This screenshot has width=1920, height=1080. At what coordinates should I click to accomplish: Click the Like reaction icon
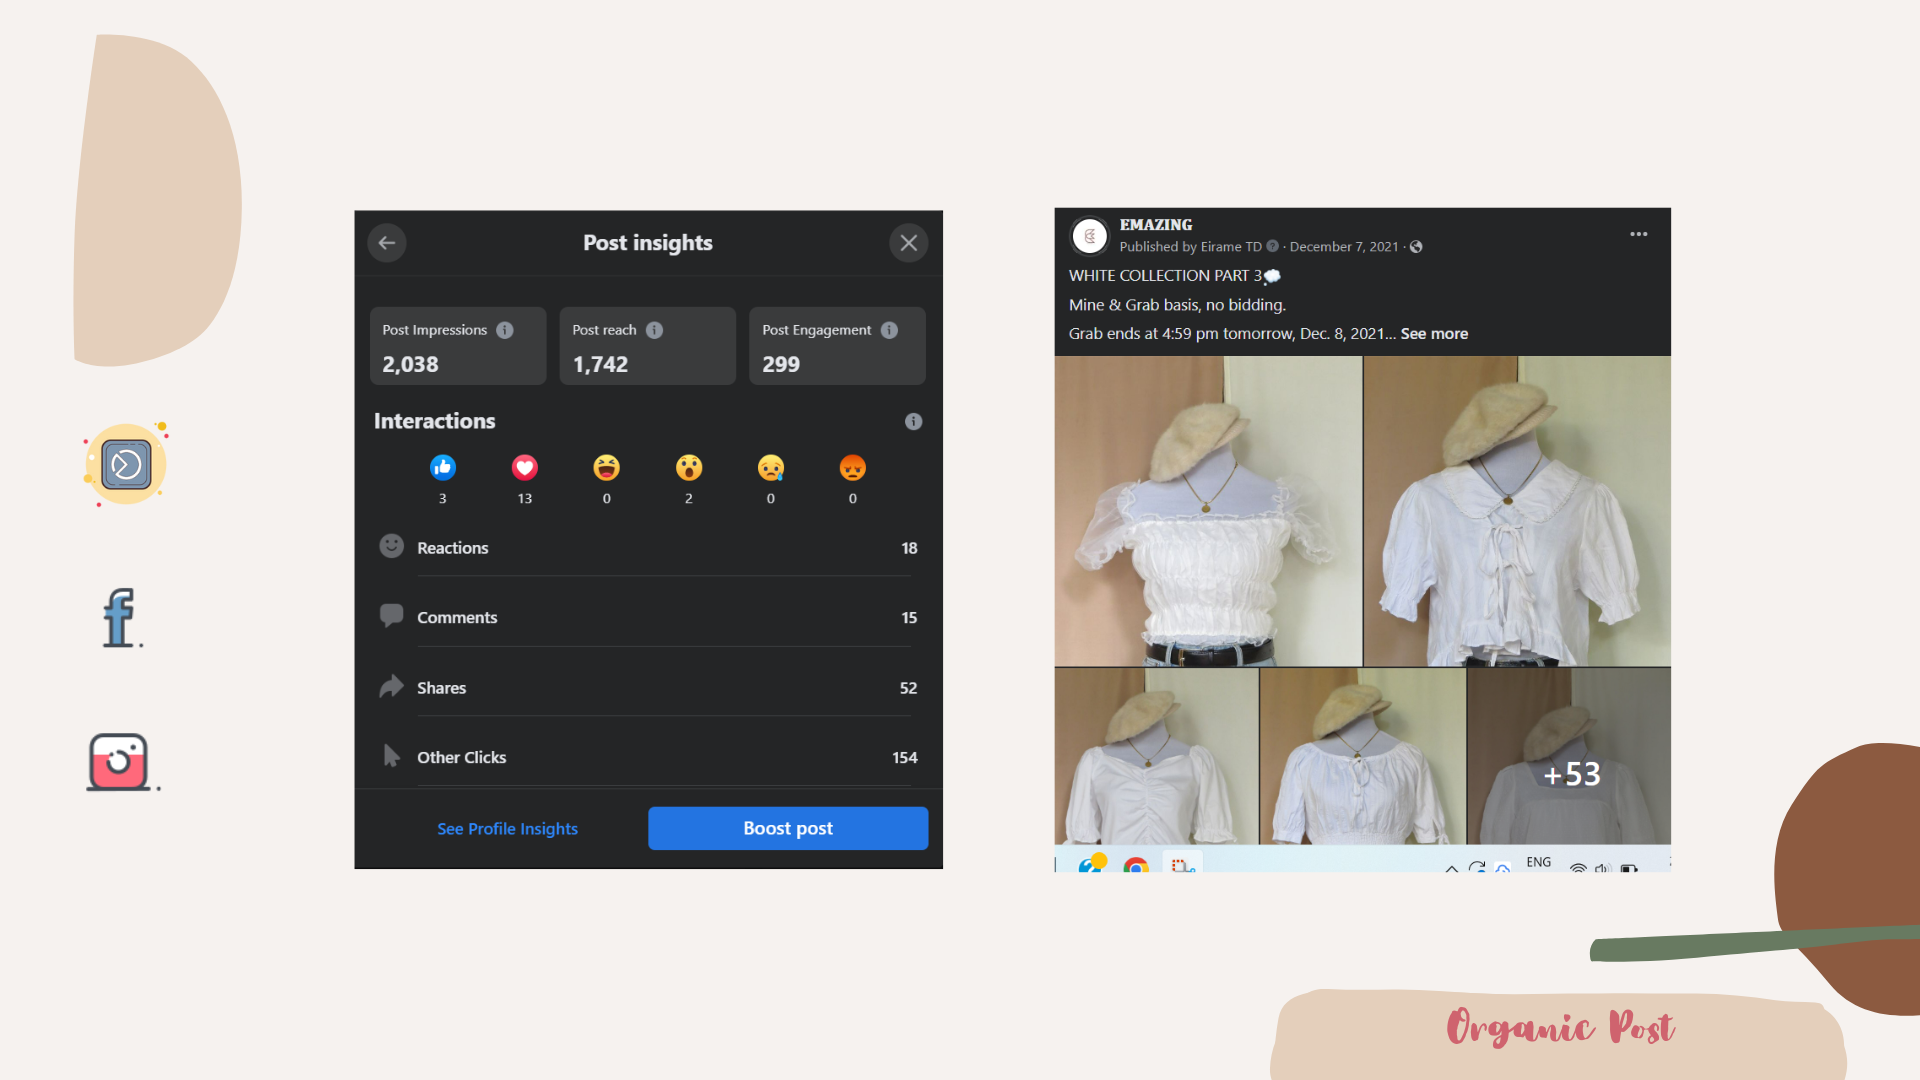(x=443, y=467)
